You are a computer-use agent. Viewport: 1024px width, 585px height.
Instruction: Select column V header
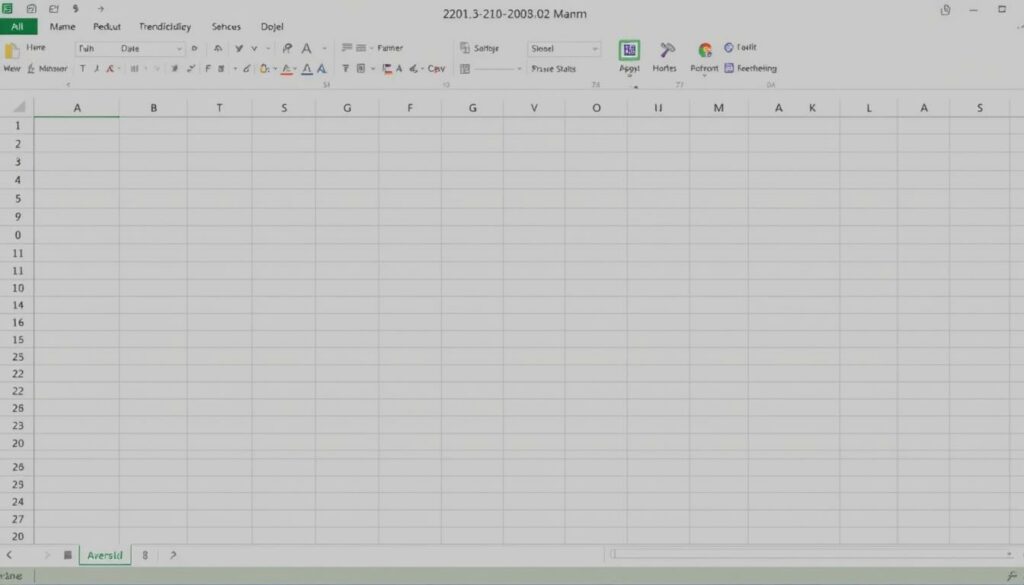point(534,108)
